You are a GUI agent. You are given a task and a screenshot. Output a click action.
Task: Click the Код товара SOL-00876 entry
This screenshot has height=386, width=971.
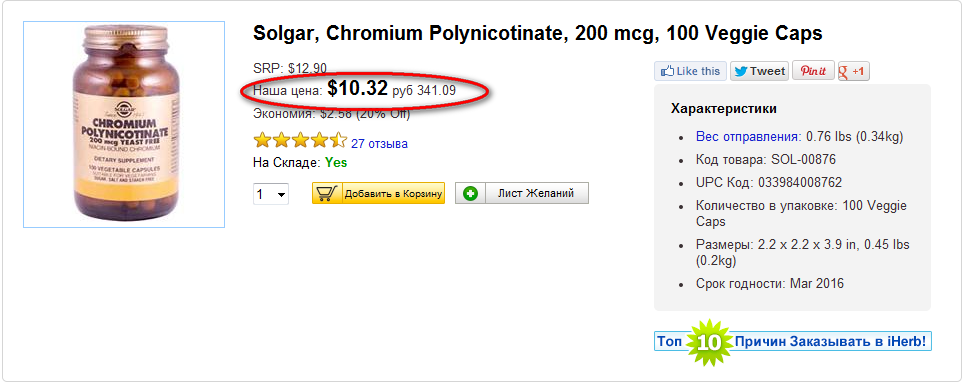(765, 160)
